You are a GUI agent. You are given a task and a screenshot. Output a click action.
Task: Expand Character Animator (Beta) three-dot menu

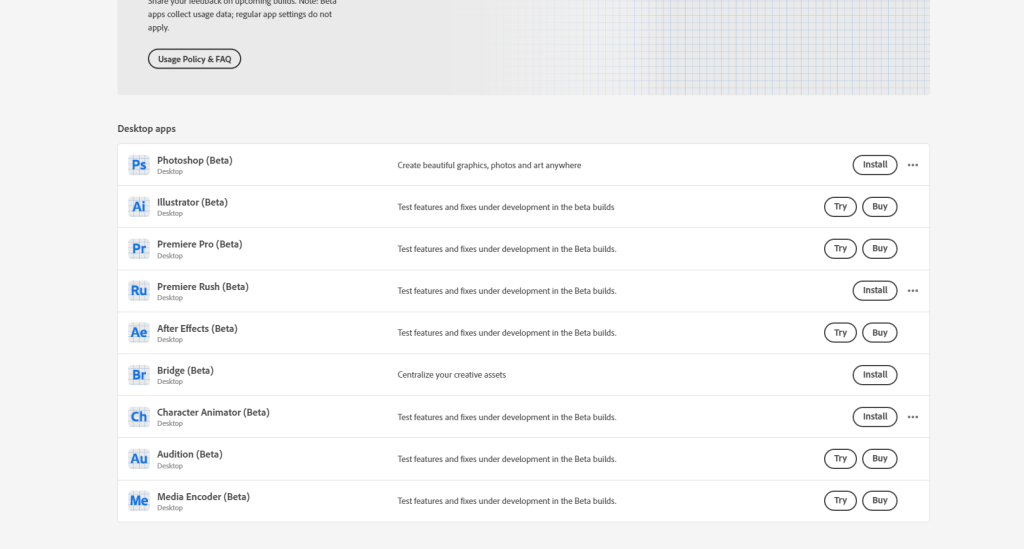coord(912,417)
